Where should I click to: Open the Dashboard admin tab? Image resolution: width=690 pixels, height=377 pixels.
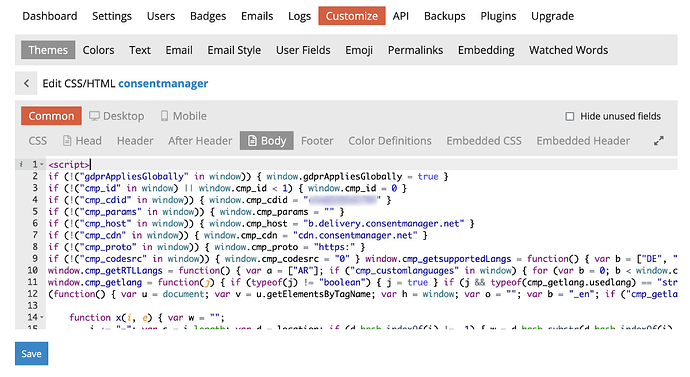click(50, 16)
